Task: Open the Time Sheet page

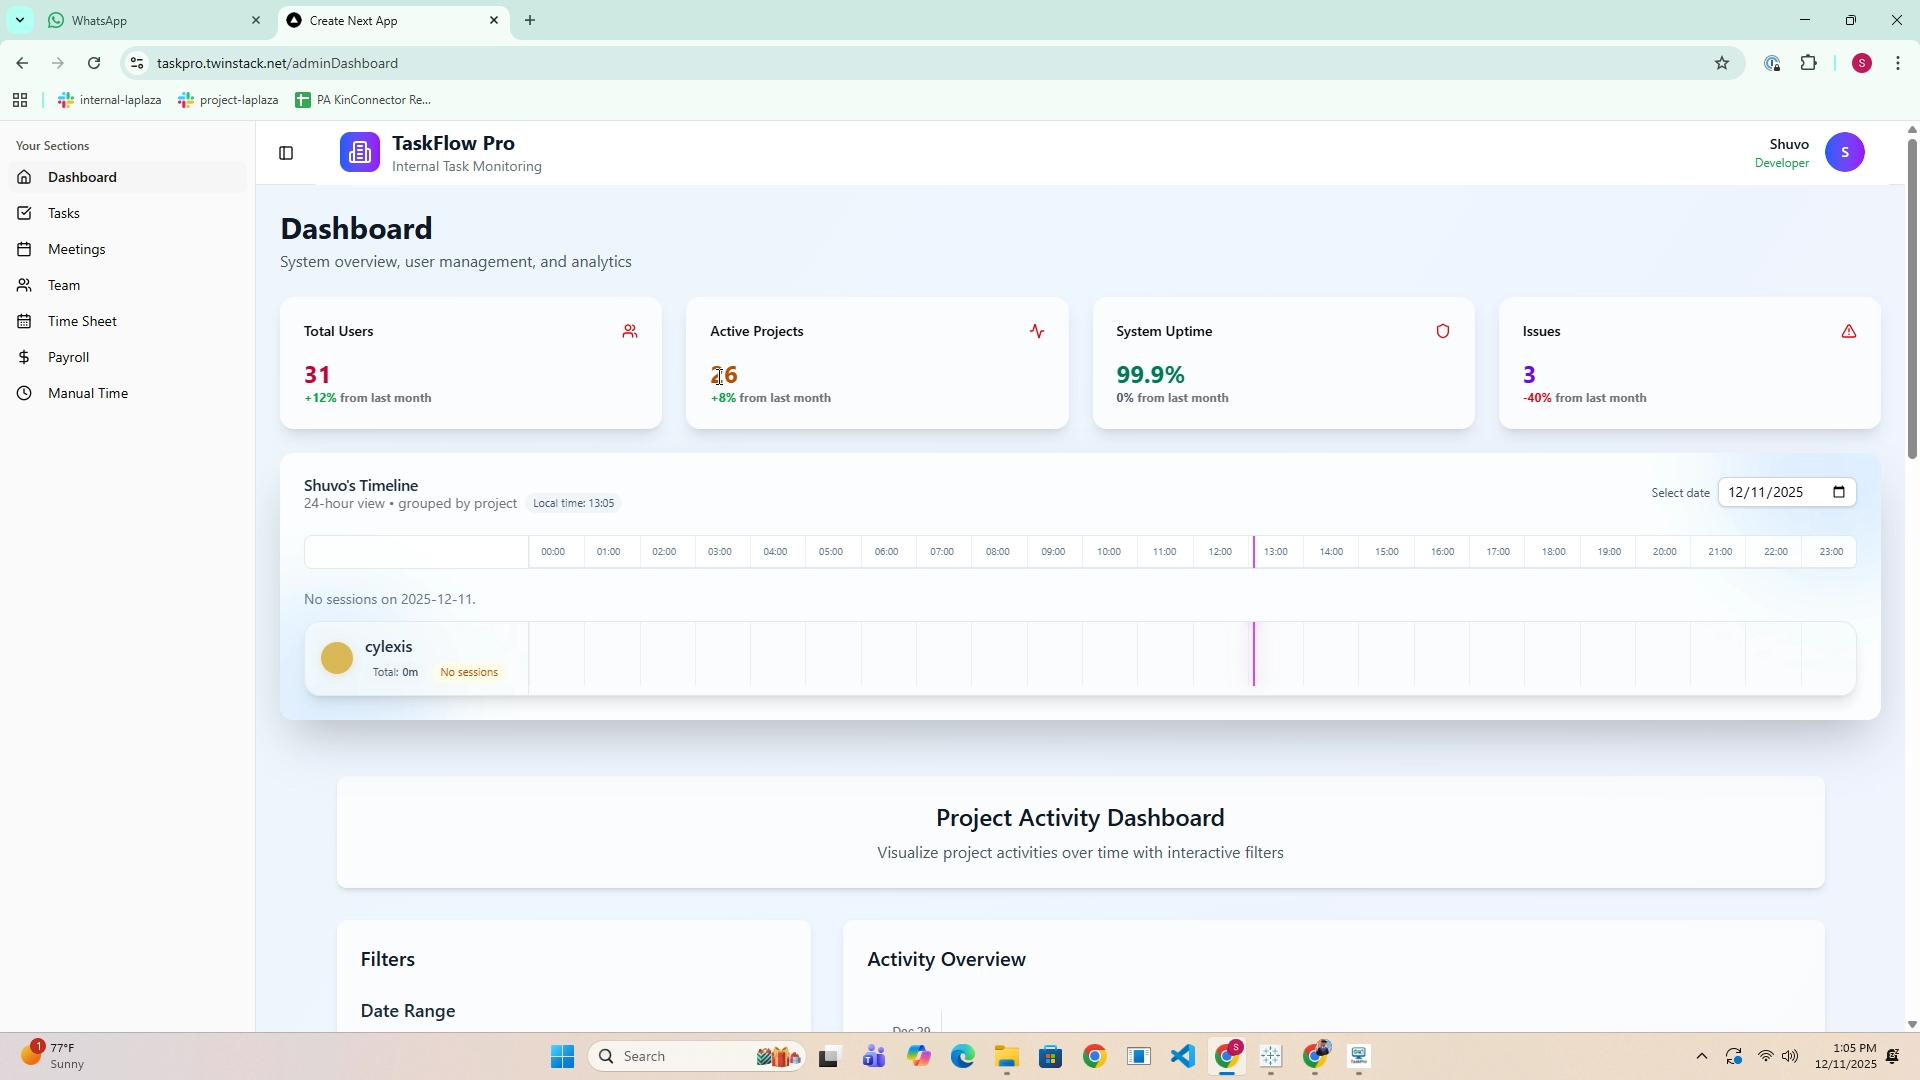Action: click(82, 322)
